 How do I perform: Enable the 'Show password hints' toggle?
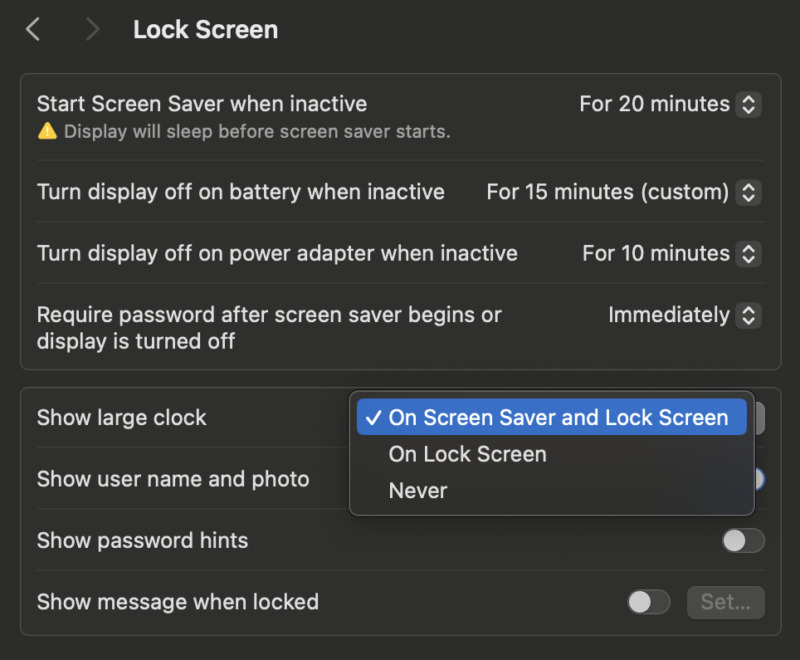point(743,540)
